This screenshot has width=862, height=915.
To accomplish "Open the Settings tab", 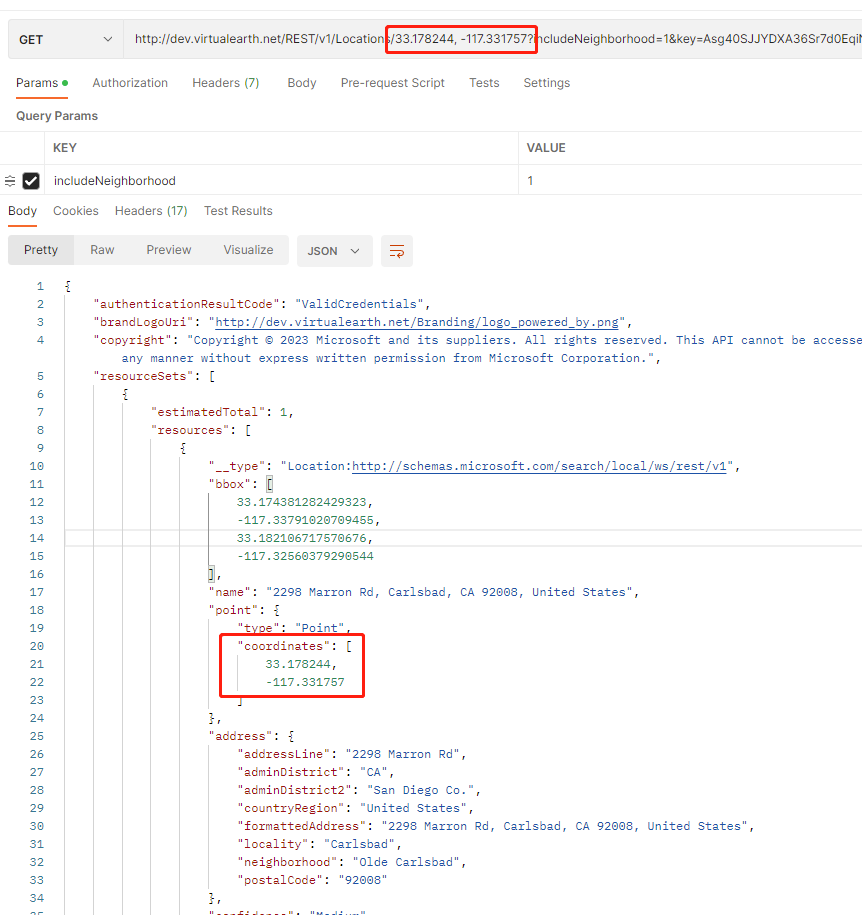I will [546, 83].
